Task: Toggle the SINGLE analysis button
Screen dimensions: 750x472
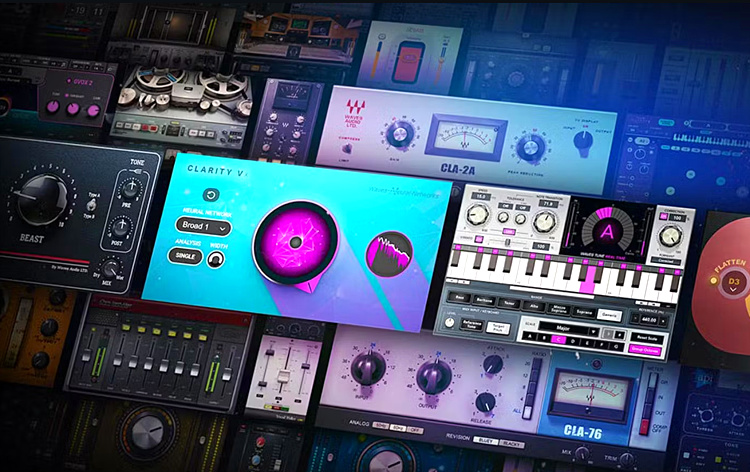Action: click(x=187, y=258)
